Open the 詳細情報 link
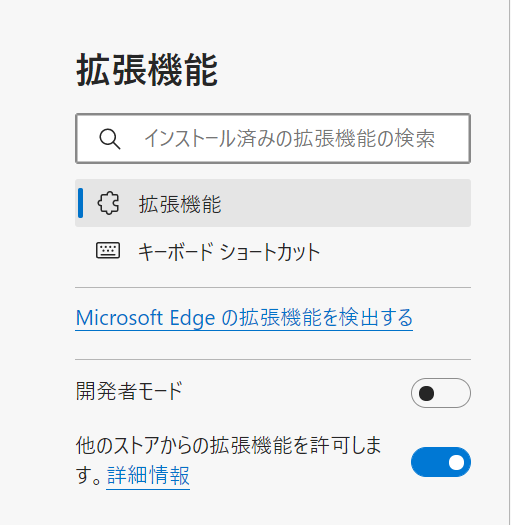Image resolution: width=511 pixels, height=525 pixels. point(148,475)
